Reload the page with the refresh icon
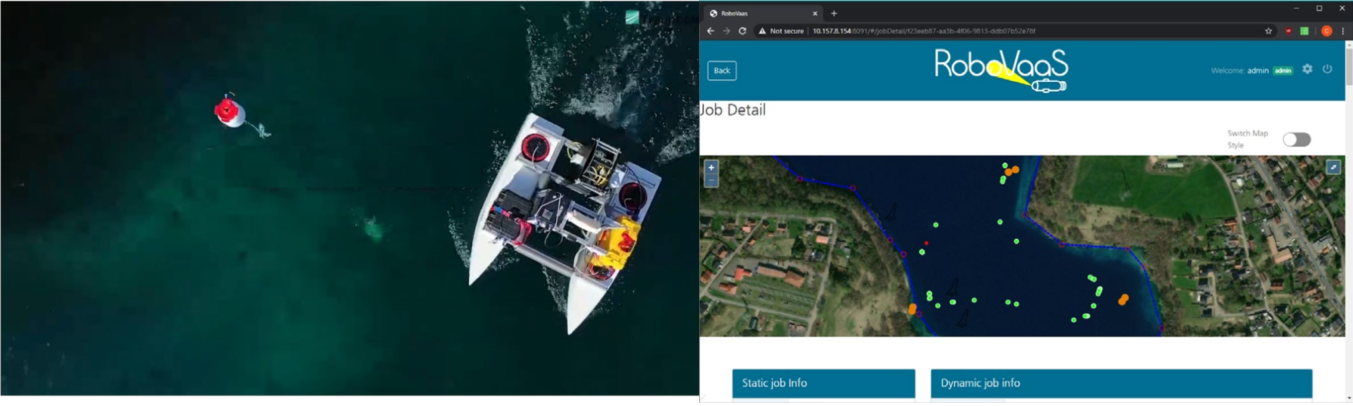The width and height of the screenshot is (1353, 406). 742,31
